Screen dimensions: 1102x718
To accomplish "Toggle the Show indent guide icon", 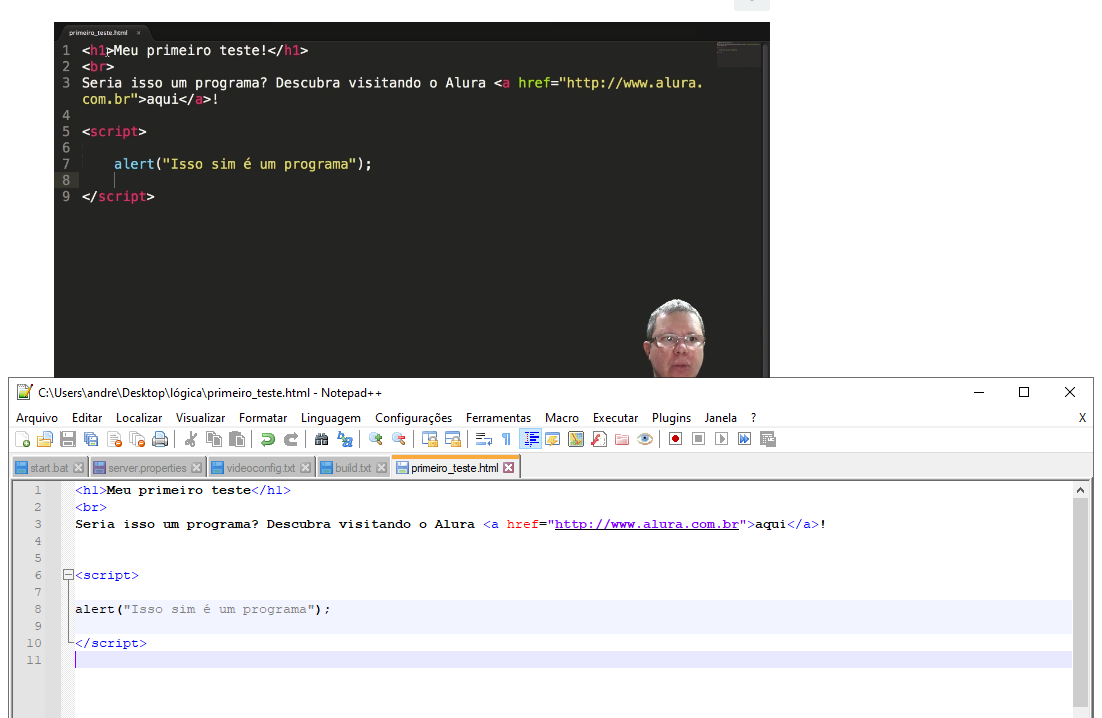I will [x=531, y=439].
